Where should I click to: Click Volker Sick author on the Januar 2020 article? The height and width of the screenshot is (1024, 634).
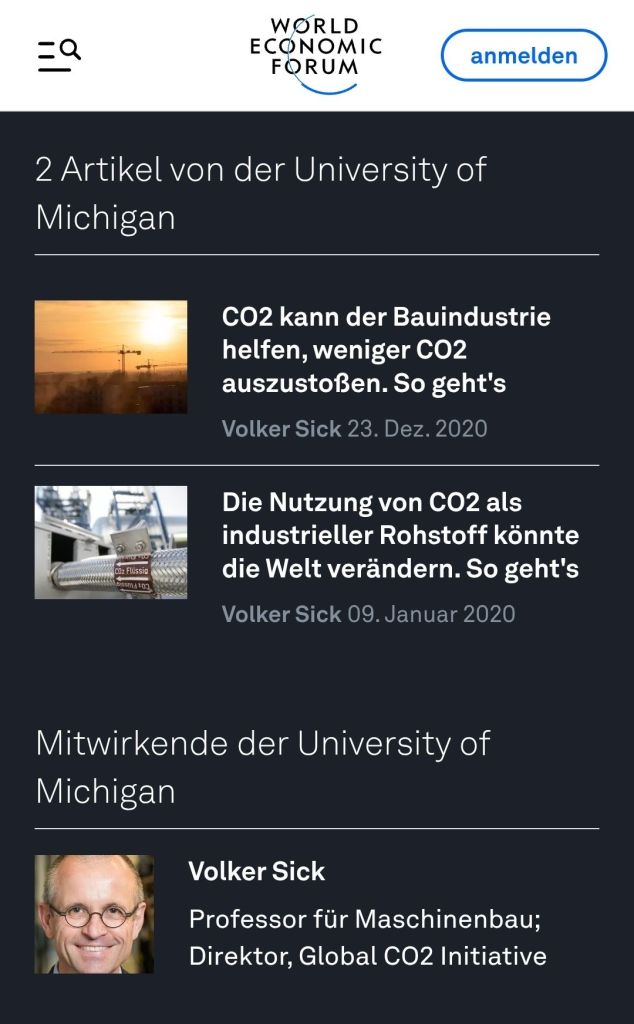pyautogui.click(x=281, y=614)
